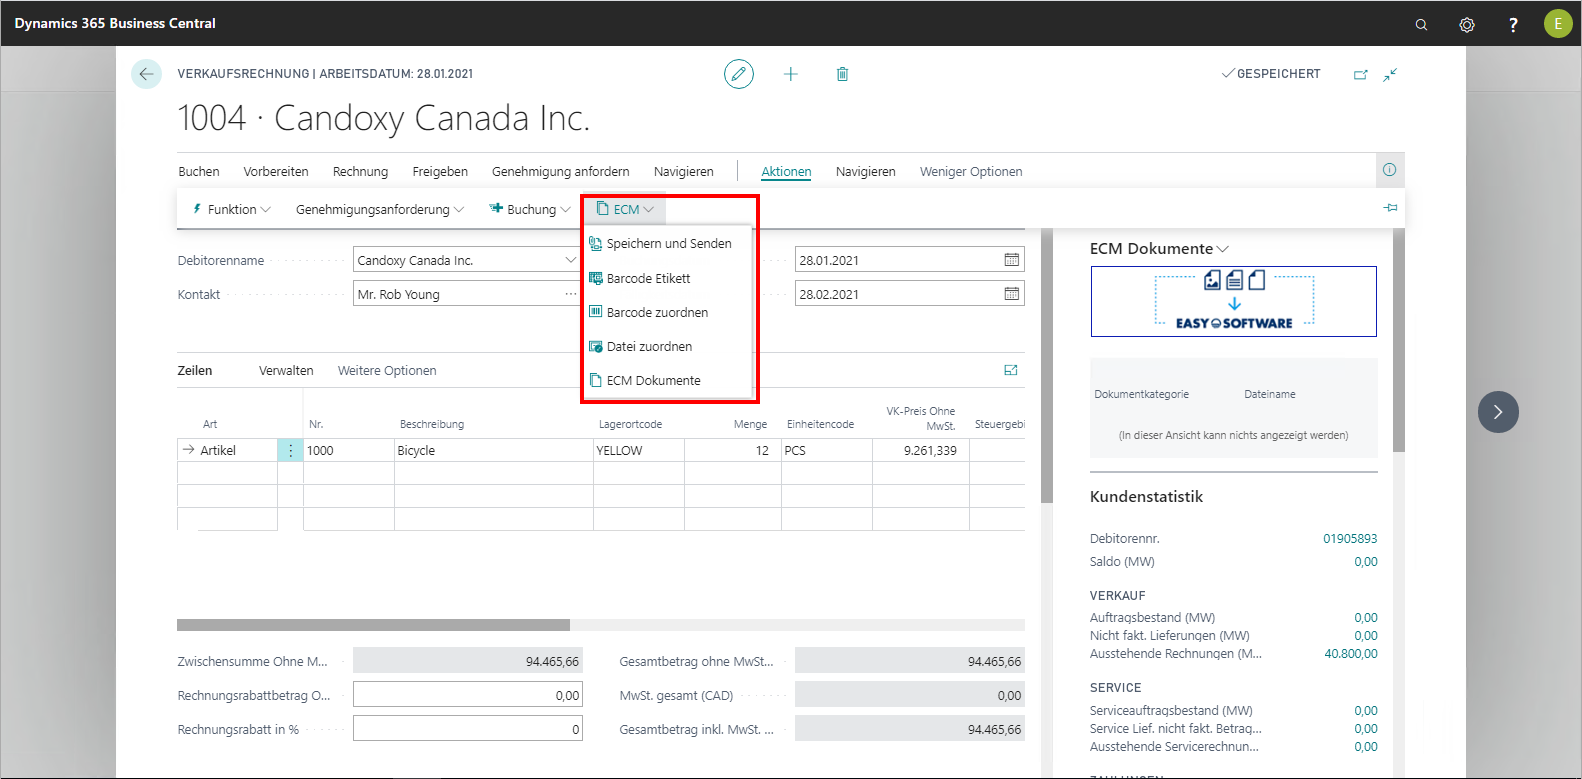
Task: Click the EASY SOFTWARE drop zone
Action: point(1234,301)
